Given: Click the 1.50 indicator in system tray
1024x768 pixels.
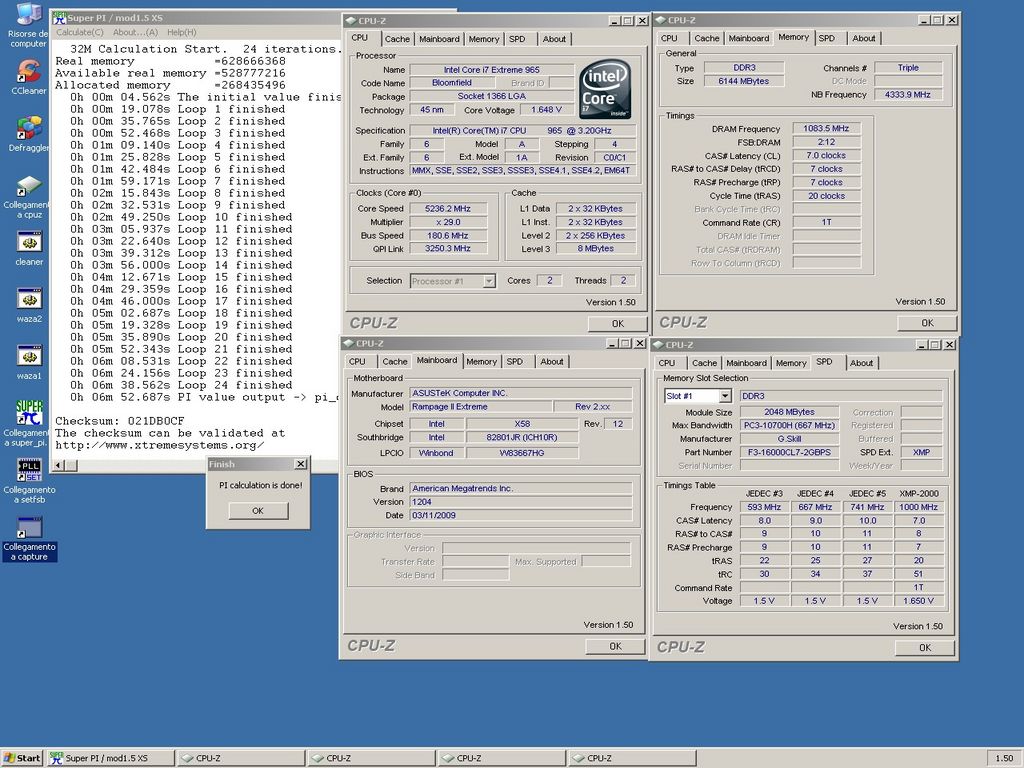Looking at the screenshot, I should point(1004,758).
